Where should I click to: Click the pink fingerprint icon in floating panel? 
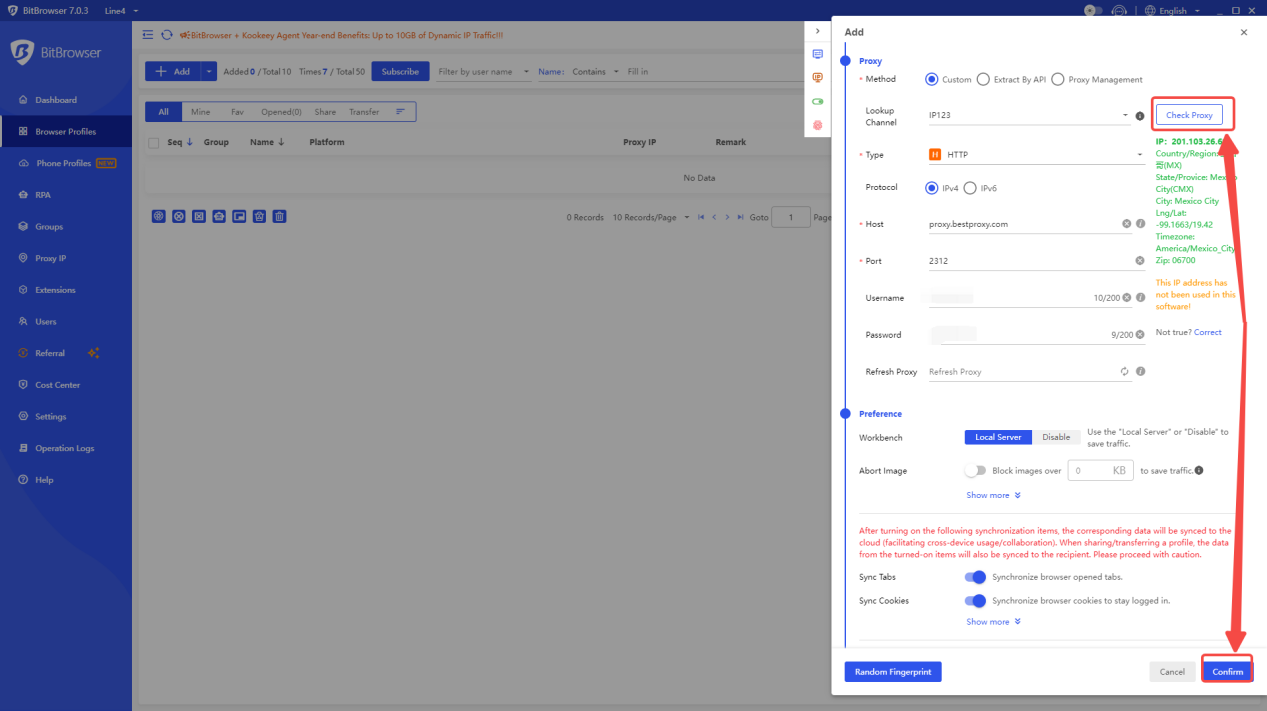pos(817,125)
